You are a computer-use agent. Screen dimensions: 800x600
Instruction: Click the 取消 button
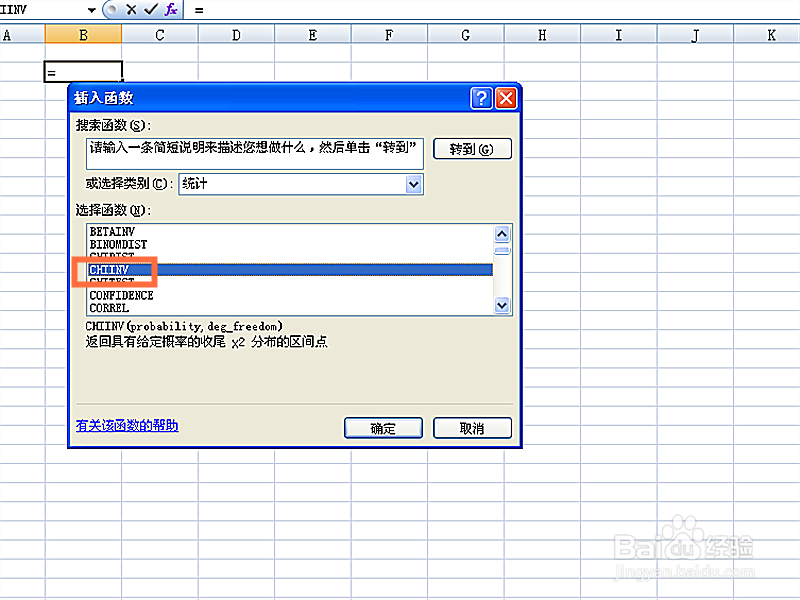[x=472, y=428]
